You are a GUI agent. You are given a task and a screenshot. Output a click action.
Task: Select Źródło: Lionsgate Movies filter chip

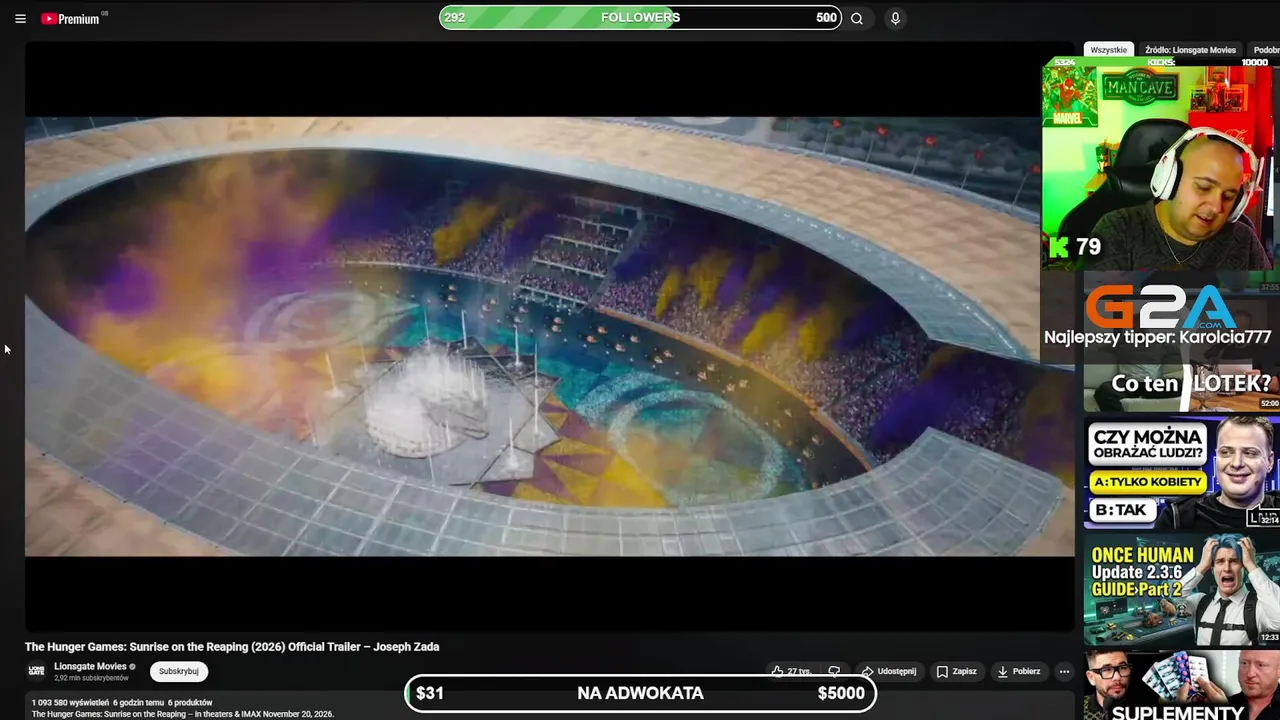pyautogui.click(x=1190, y=50)
